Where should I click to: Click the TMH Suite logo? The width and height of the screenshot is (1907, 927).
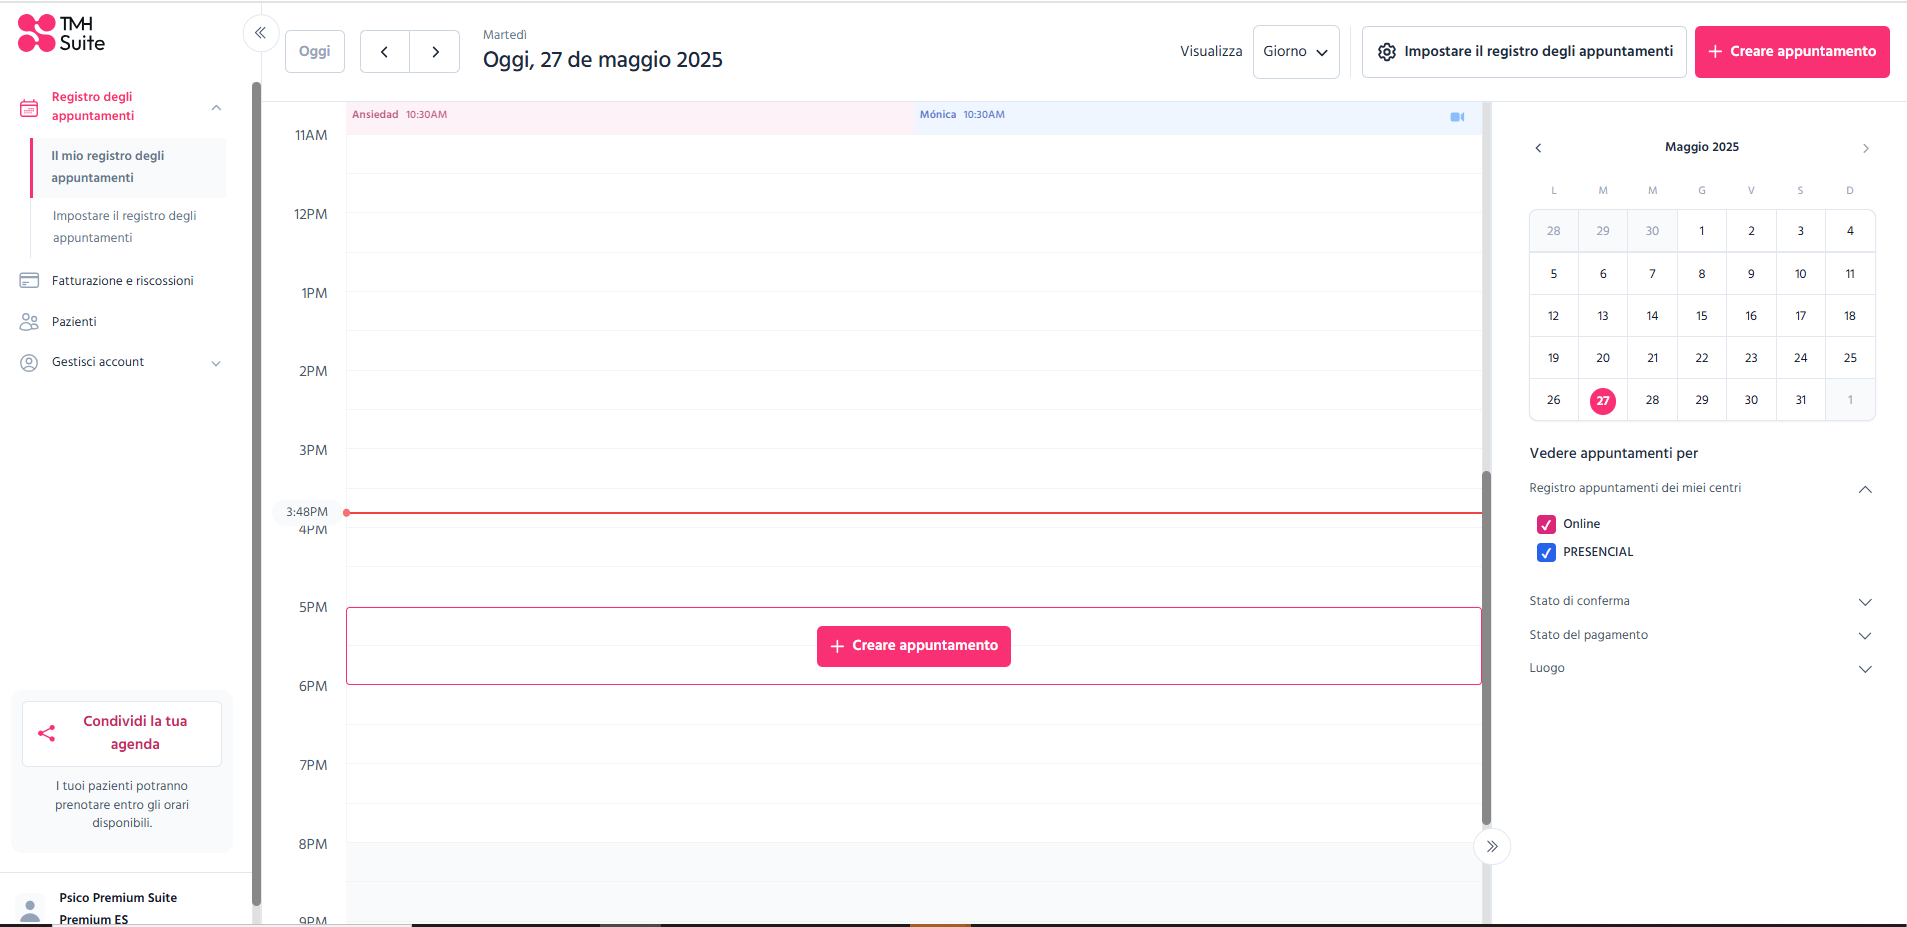[61, 33]
